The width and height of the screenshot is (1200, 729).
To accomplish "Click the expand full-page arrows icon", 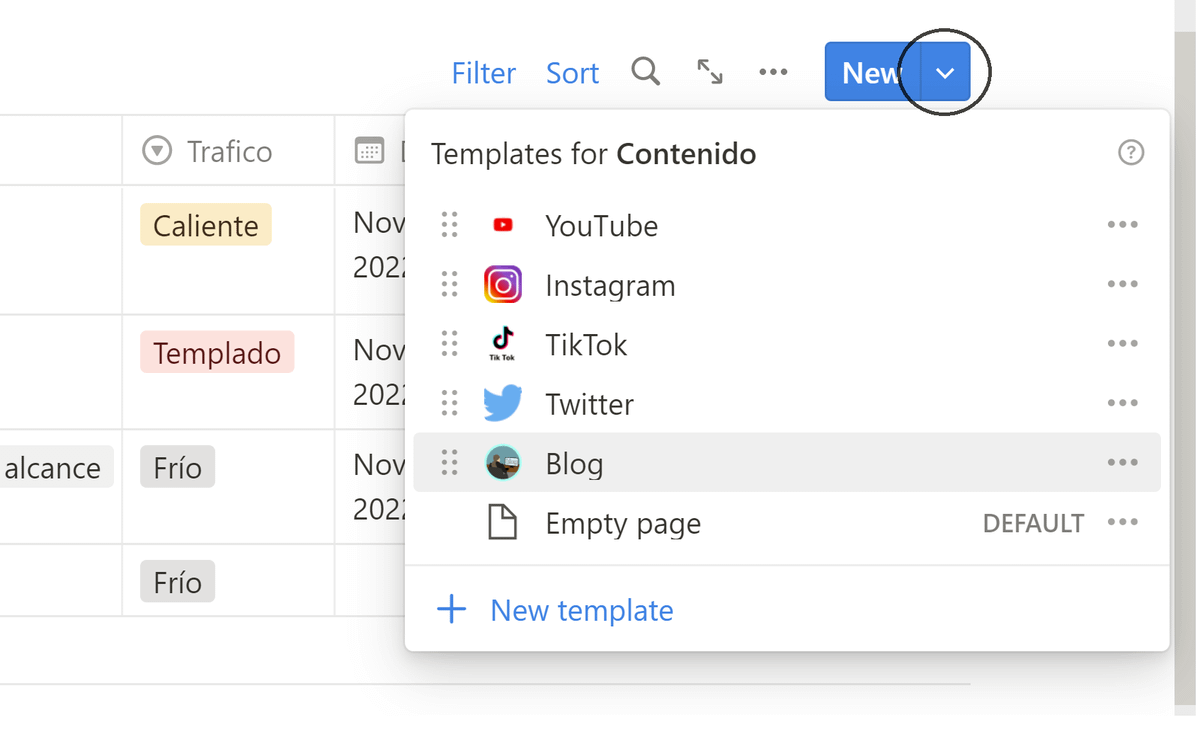I will 710,72.
